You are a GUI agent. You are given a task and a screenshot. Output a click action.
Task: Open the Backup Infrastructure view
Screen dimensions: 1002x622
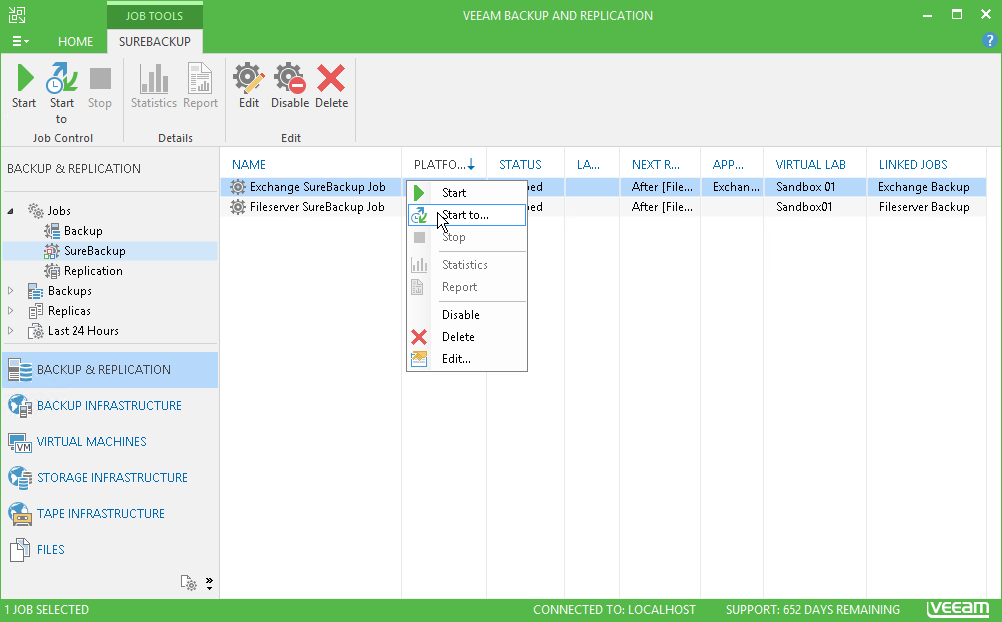click(x=110, y=405)
